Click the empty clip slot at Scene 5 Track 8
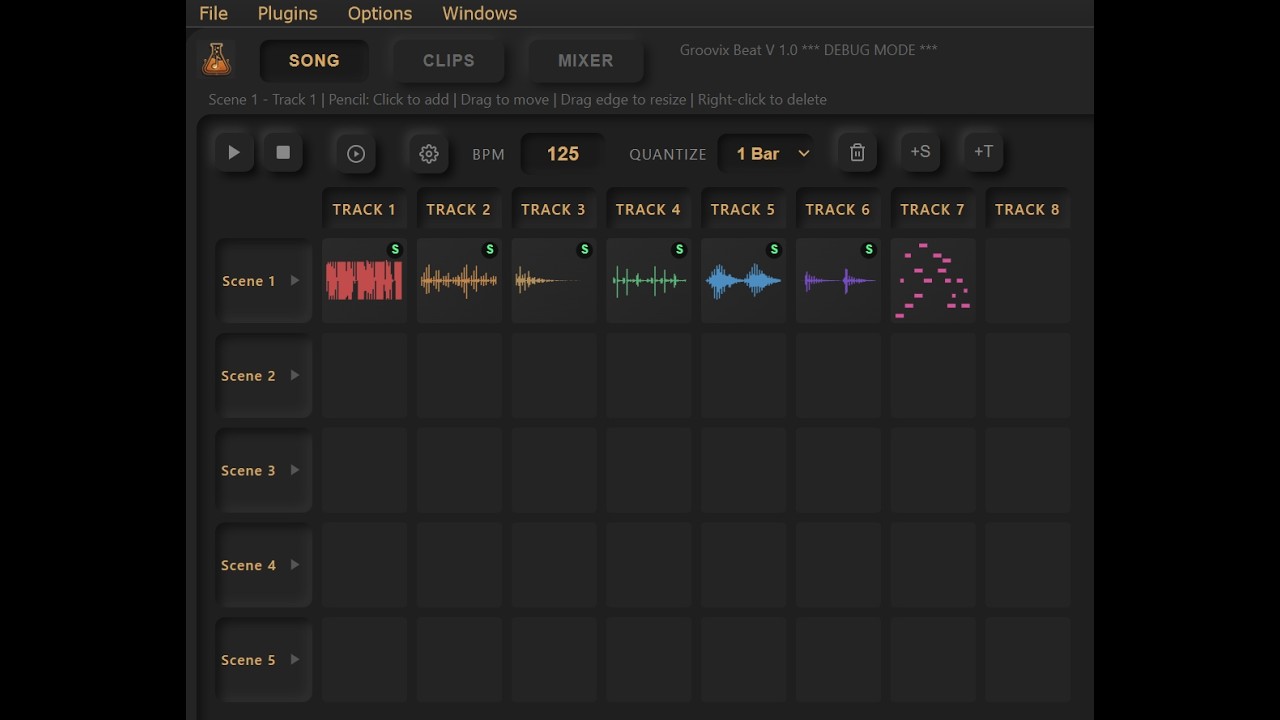The width and height of the screenshot is (1280, 720). coord(1028,660)
